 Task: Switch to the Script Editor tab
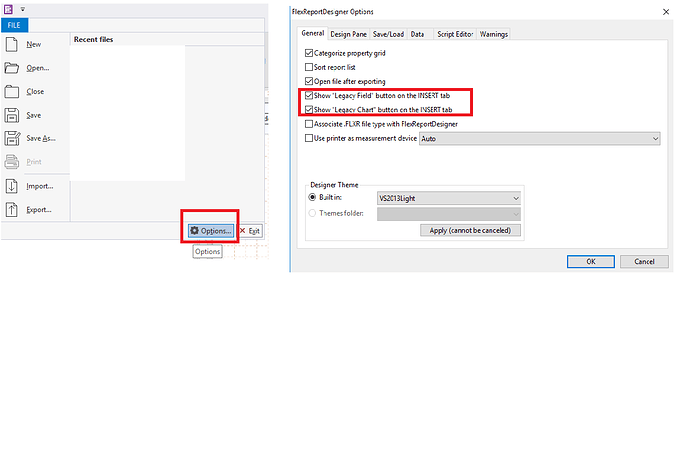455,34
